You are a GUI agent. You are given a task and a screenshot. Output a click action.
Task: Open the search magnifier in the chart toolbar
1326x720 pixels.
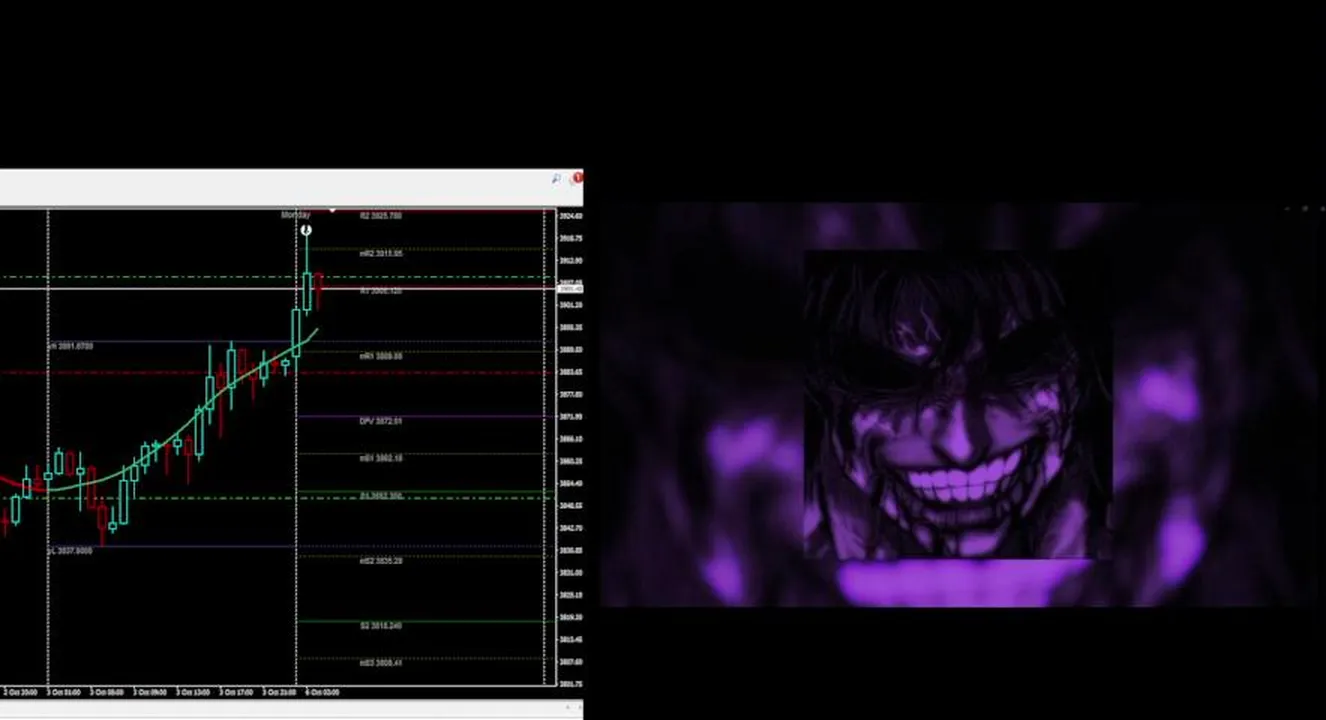coord(556,179)
